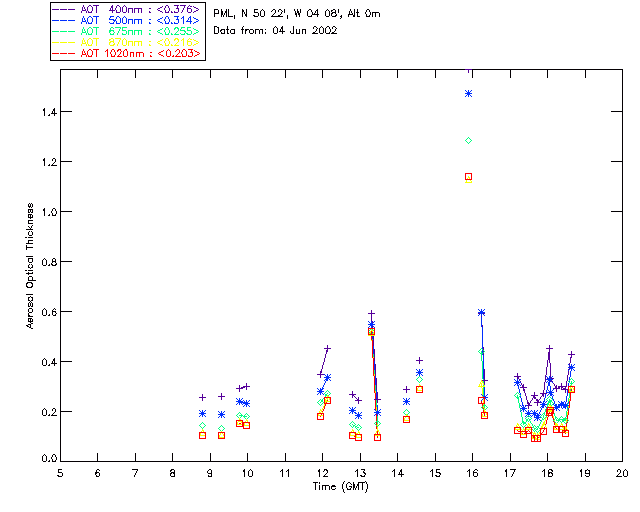Click the red dashed line in legend

pyautogui.click(x=64, y=54)
